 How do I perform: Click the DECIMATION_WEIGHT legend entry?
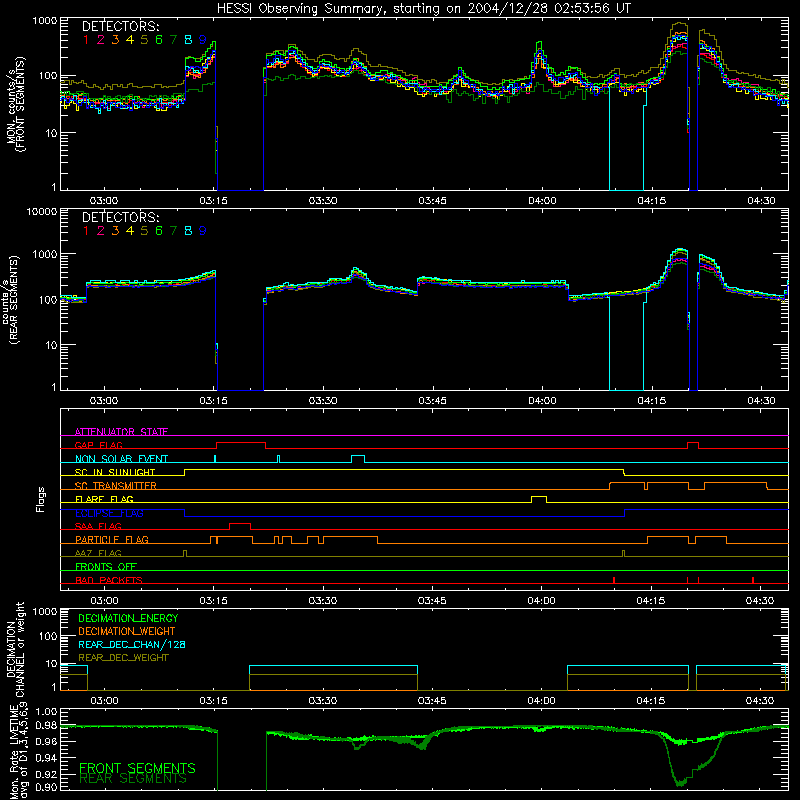click(x=127, y=631)
